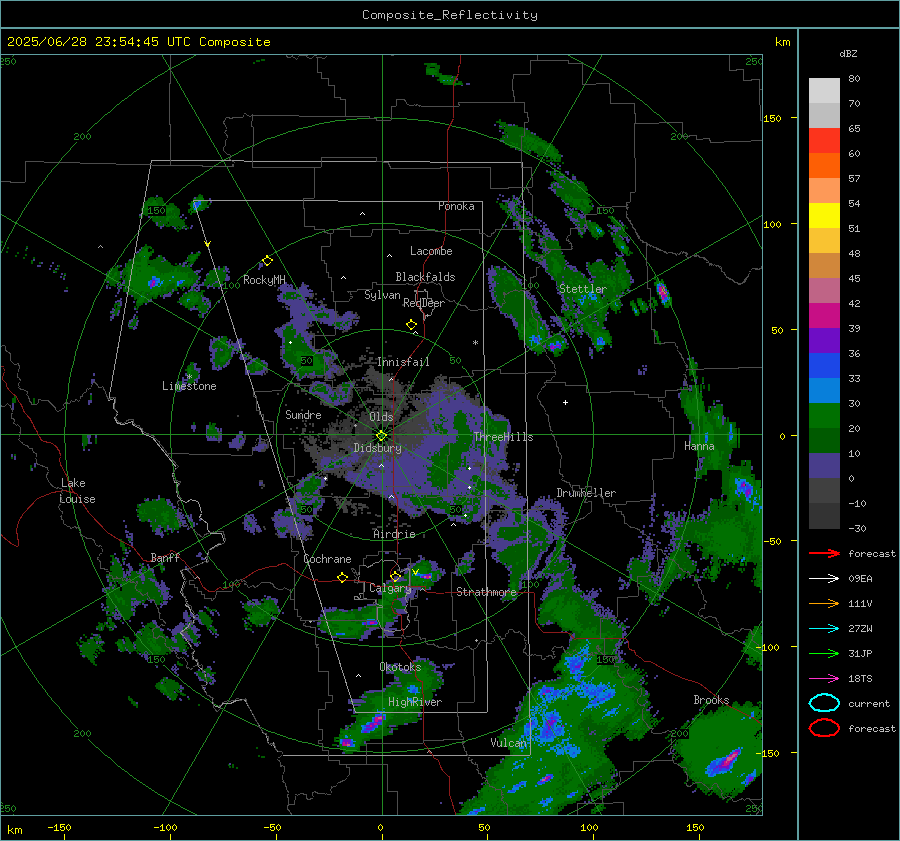Image resolution: width=900 pixels, height=841 pixels.
Task: Click the RedDeer city label
Action: pyautogui.click(x=424, y=303)
